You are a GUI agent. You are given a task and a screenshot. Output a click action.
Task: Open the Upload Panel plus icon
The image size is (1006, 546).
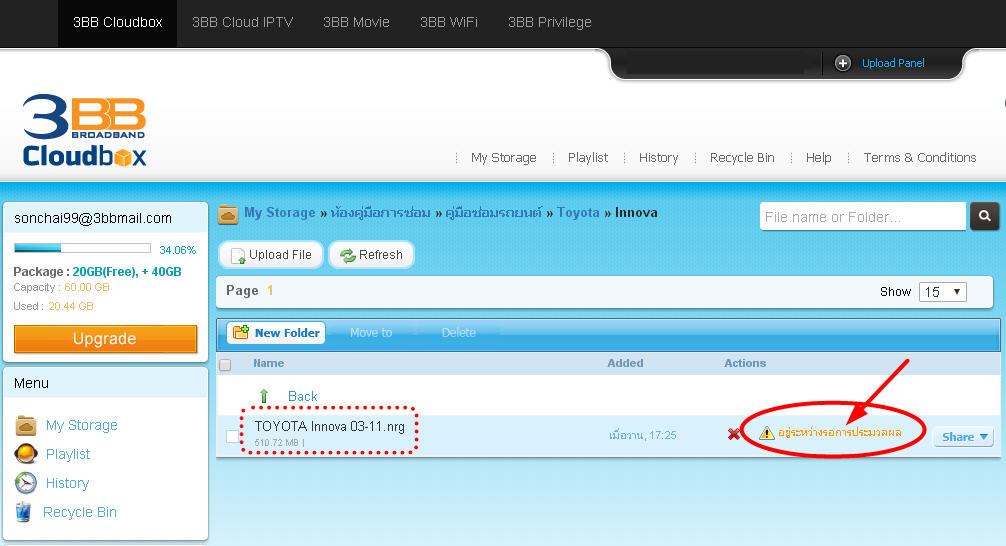[842, 63]
